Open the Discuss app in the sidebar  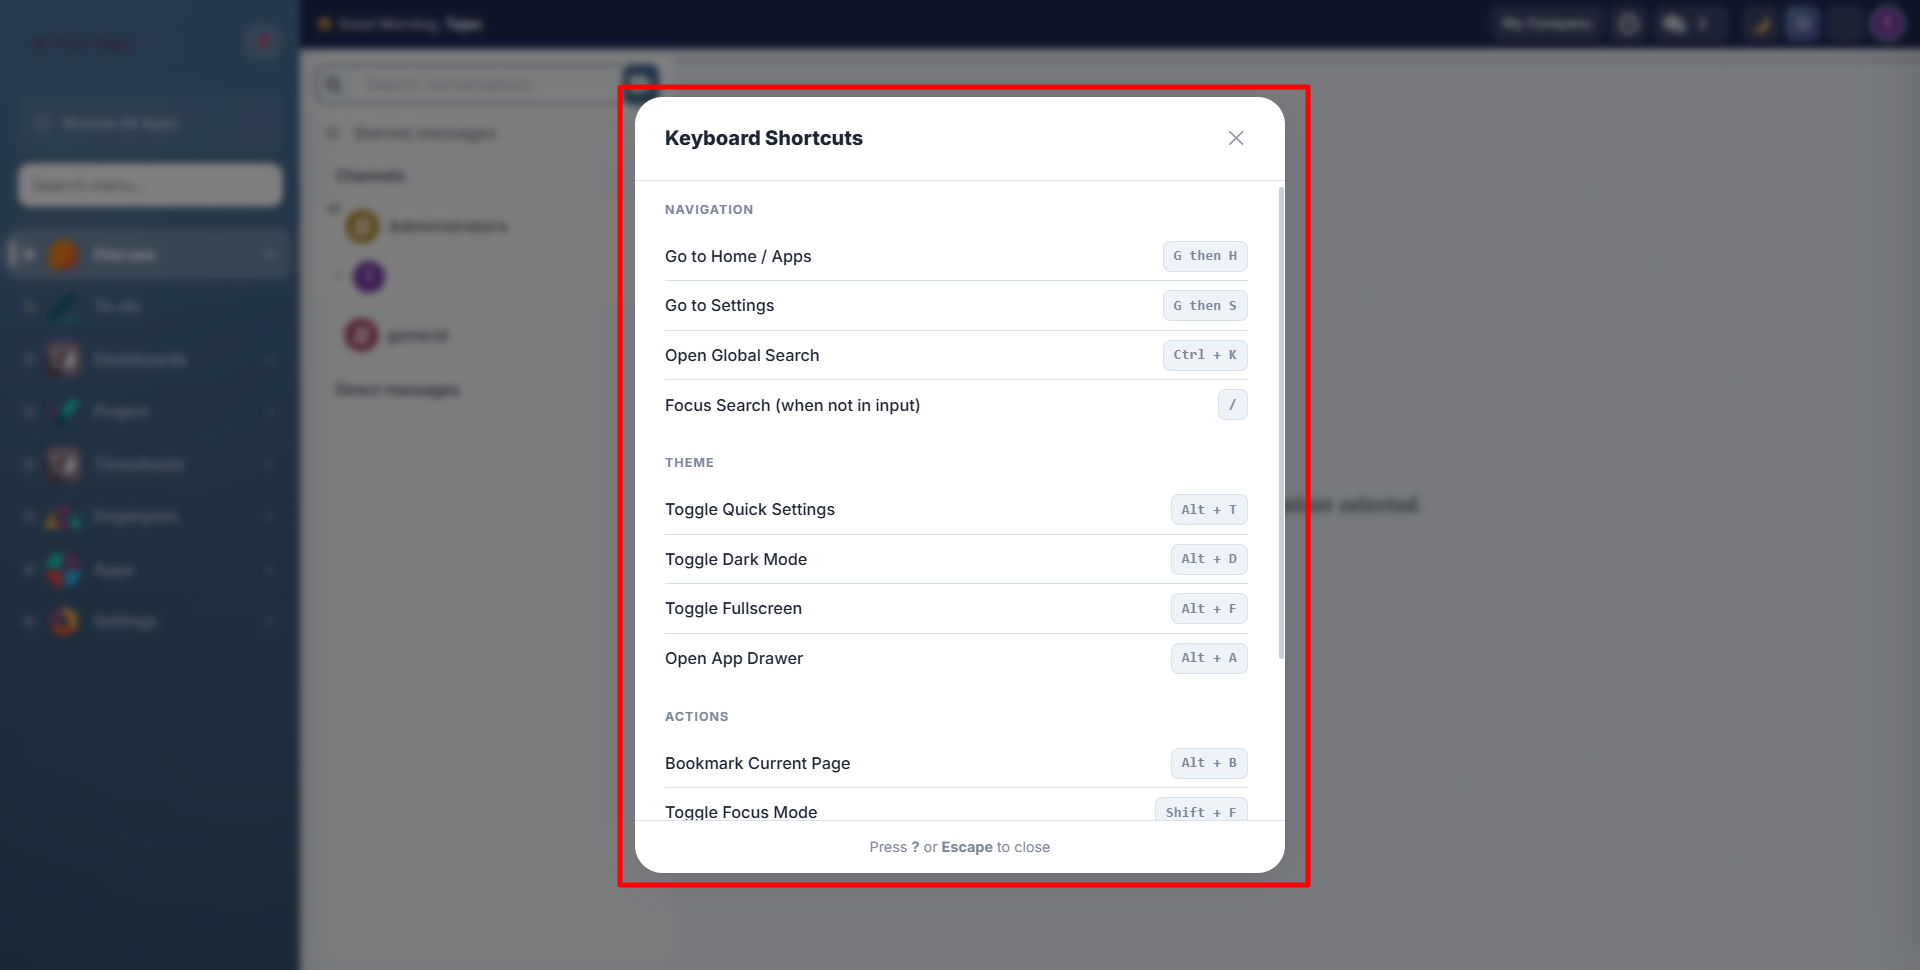coord(120,253)
